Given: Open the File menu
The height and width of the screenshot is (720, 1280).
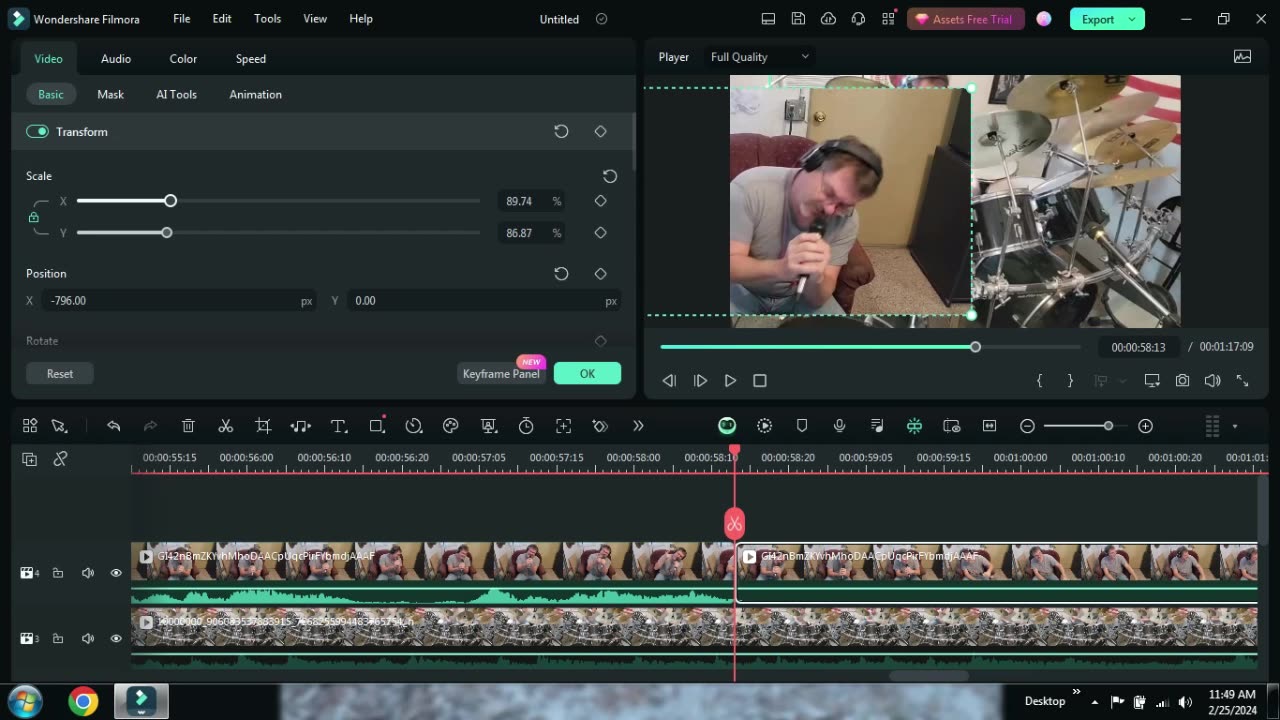Looking at the screenshot, I should pyautogui.click(x=181, y=19).
